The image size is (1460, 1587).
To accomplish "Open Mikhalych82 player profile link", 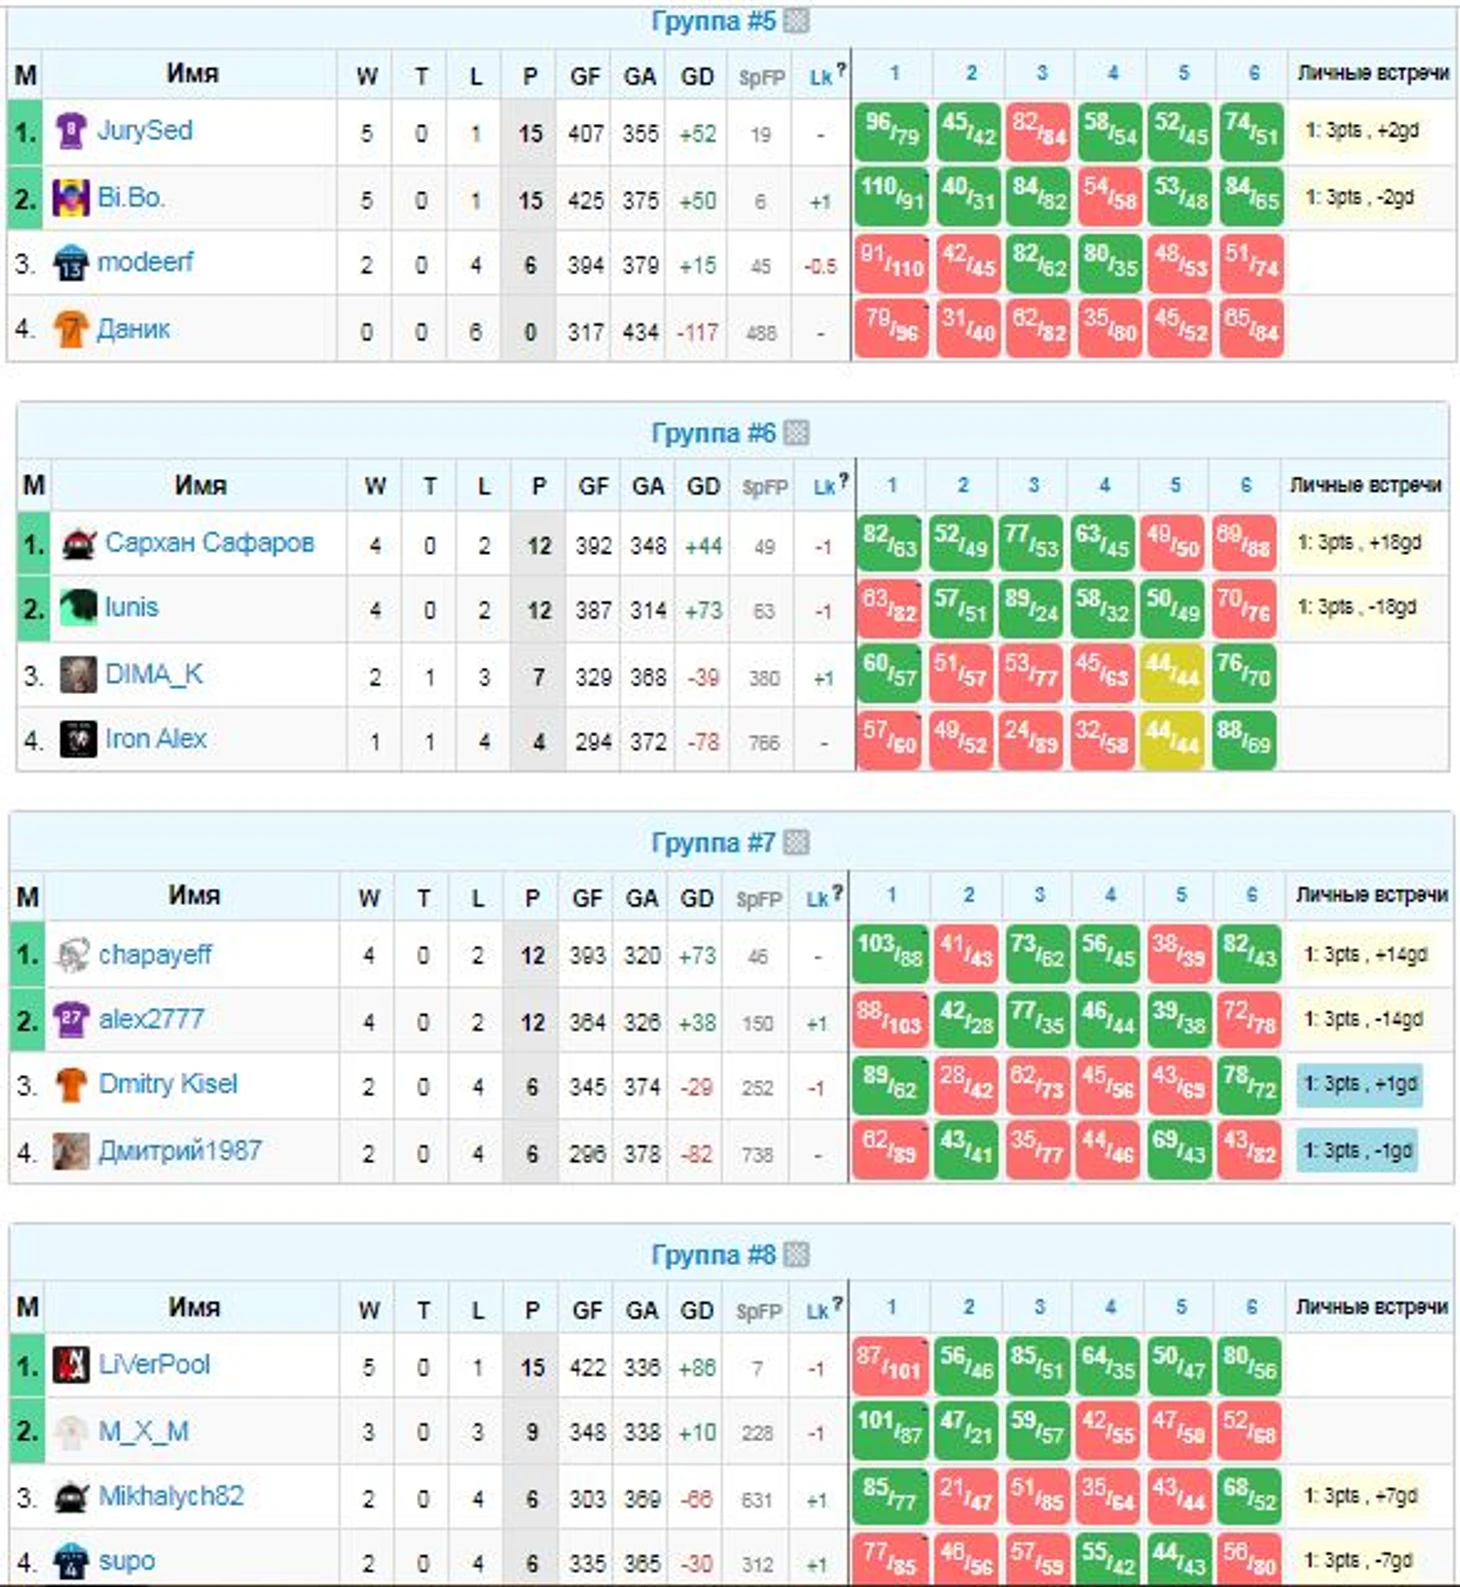I will pos(171,1496).
